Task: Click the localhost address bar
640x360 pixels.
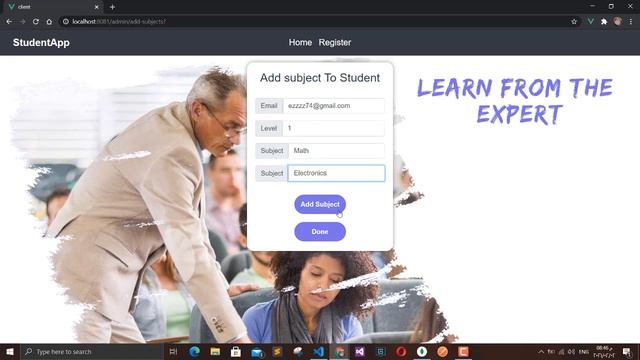Action: tap(318, 22)
